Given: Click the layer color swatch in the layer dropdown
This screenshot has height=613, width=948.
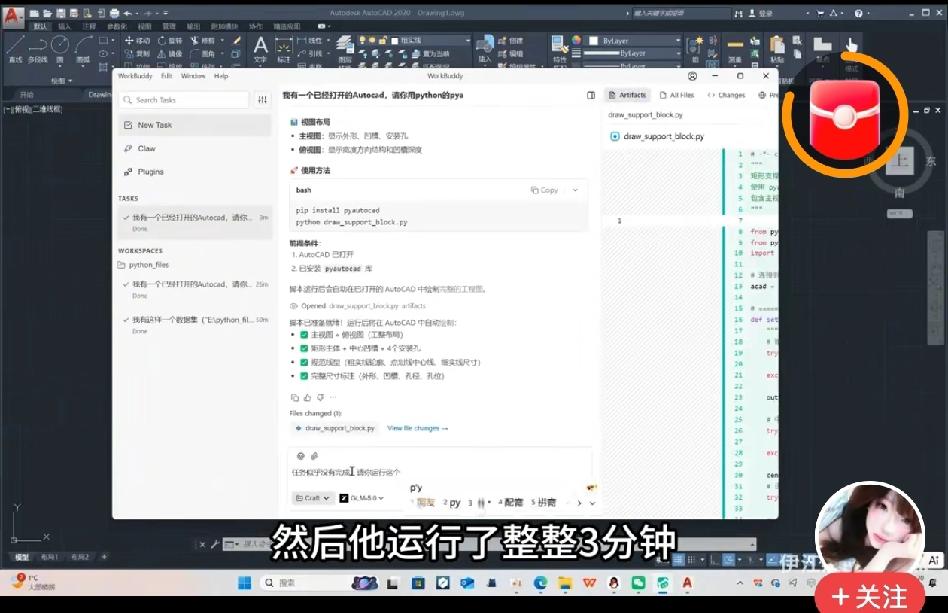Looking at the screenshot, I should [394, 41].
